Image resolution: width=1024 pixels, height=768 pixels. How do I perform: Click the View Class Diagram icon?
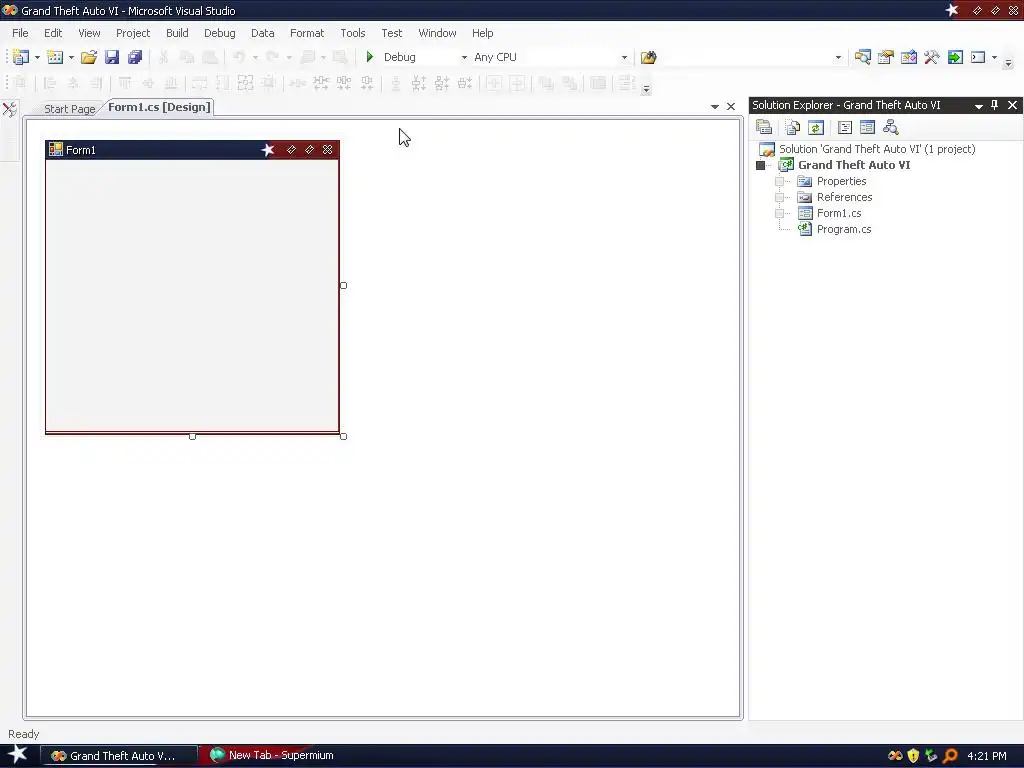pos(890,127)
